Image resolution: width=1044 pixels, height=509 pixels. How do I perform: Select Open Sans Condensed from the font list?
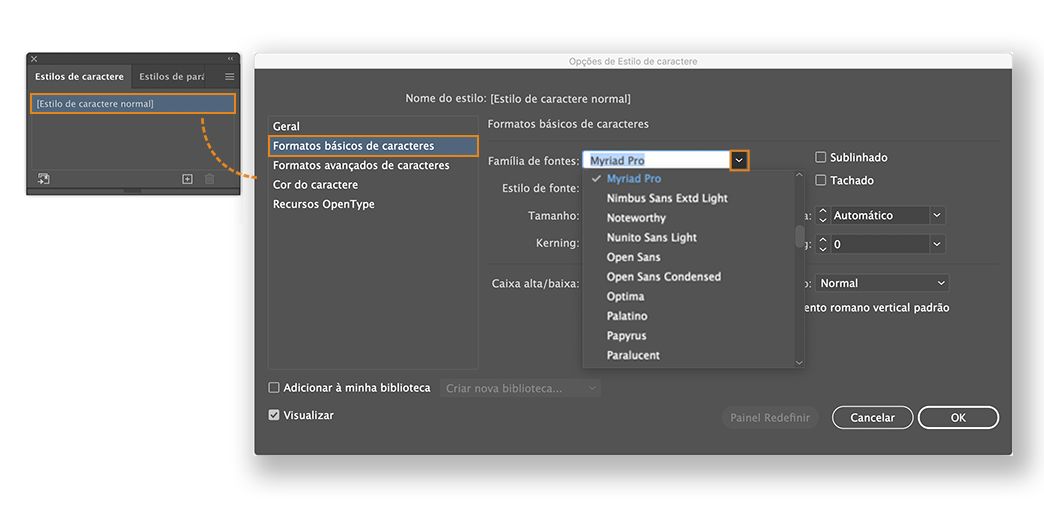(x=663, y=277)
